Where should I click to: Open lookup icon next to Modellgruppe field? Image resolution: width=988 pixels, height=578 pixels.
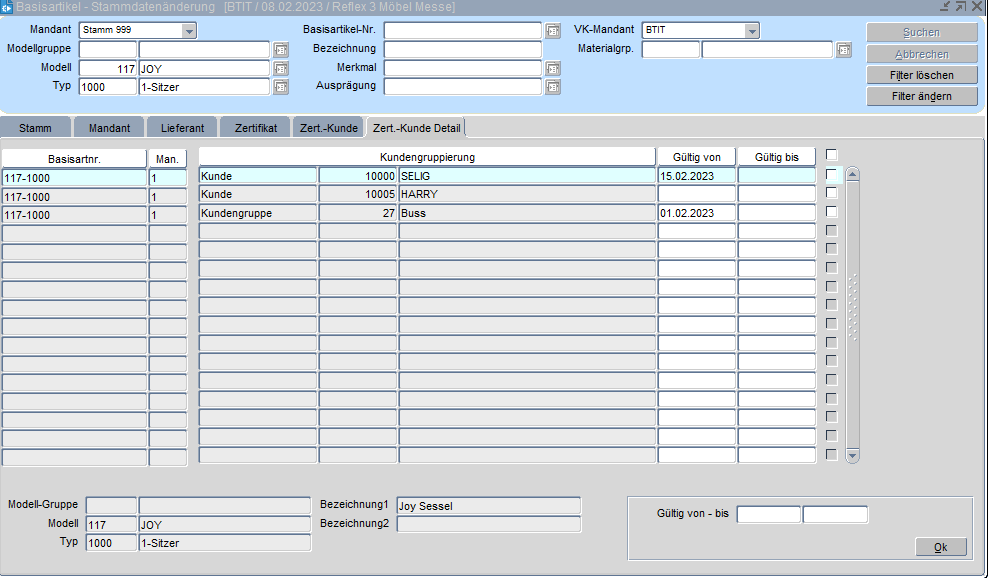pyautogui.click(x=281, y=49)
